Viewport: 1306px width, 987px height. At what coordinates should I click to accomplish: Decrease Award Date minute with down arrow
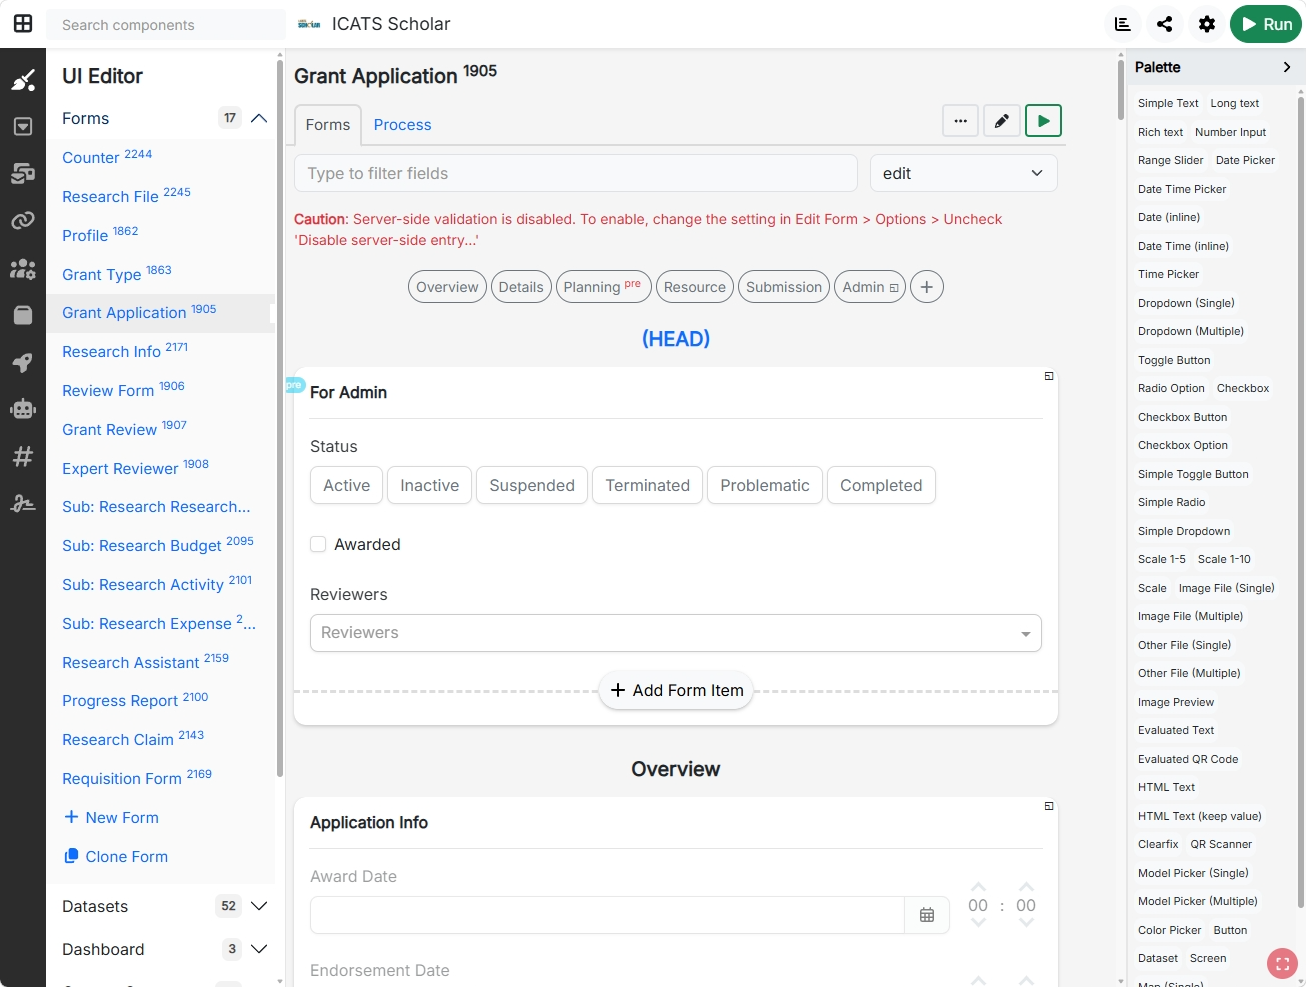(1026, 924)
